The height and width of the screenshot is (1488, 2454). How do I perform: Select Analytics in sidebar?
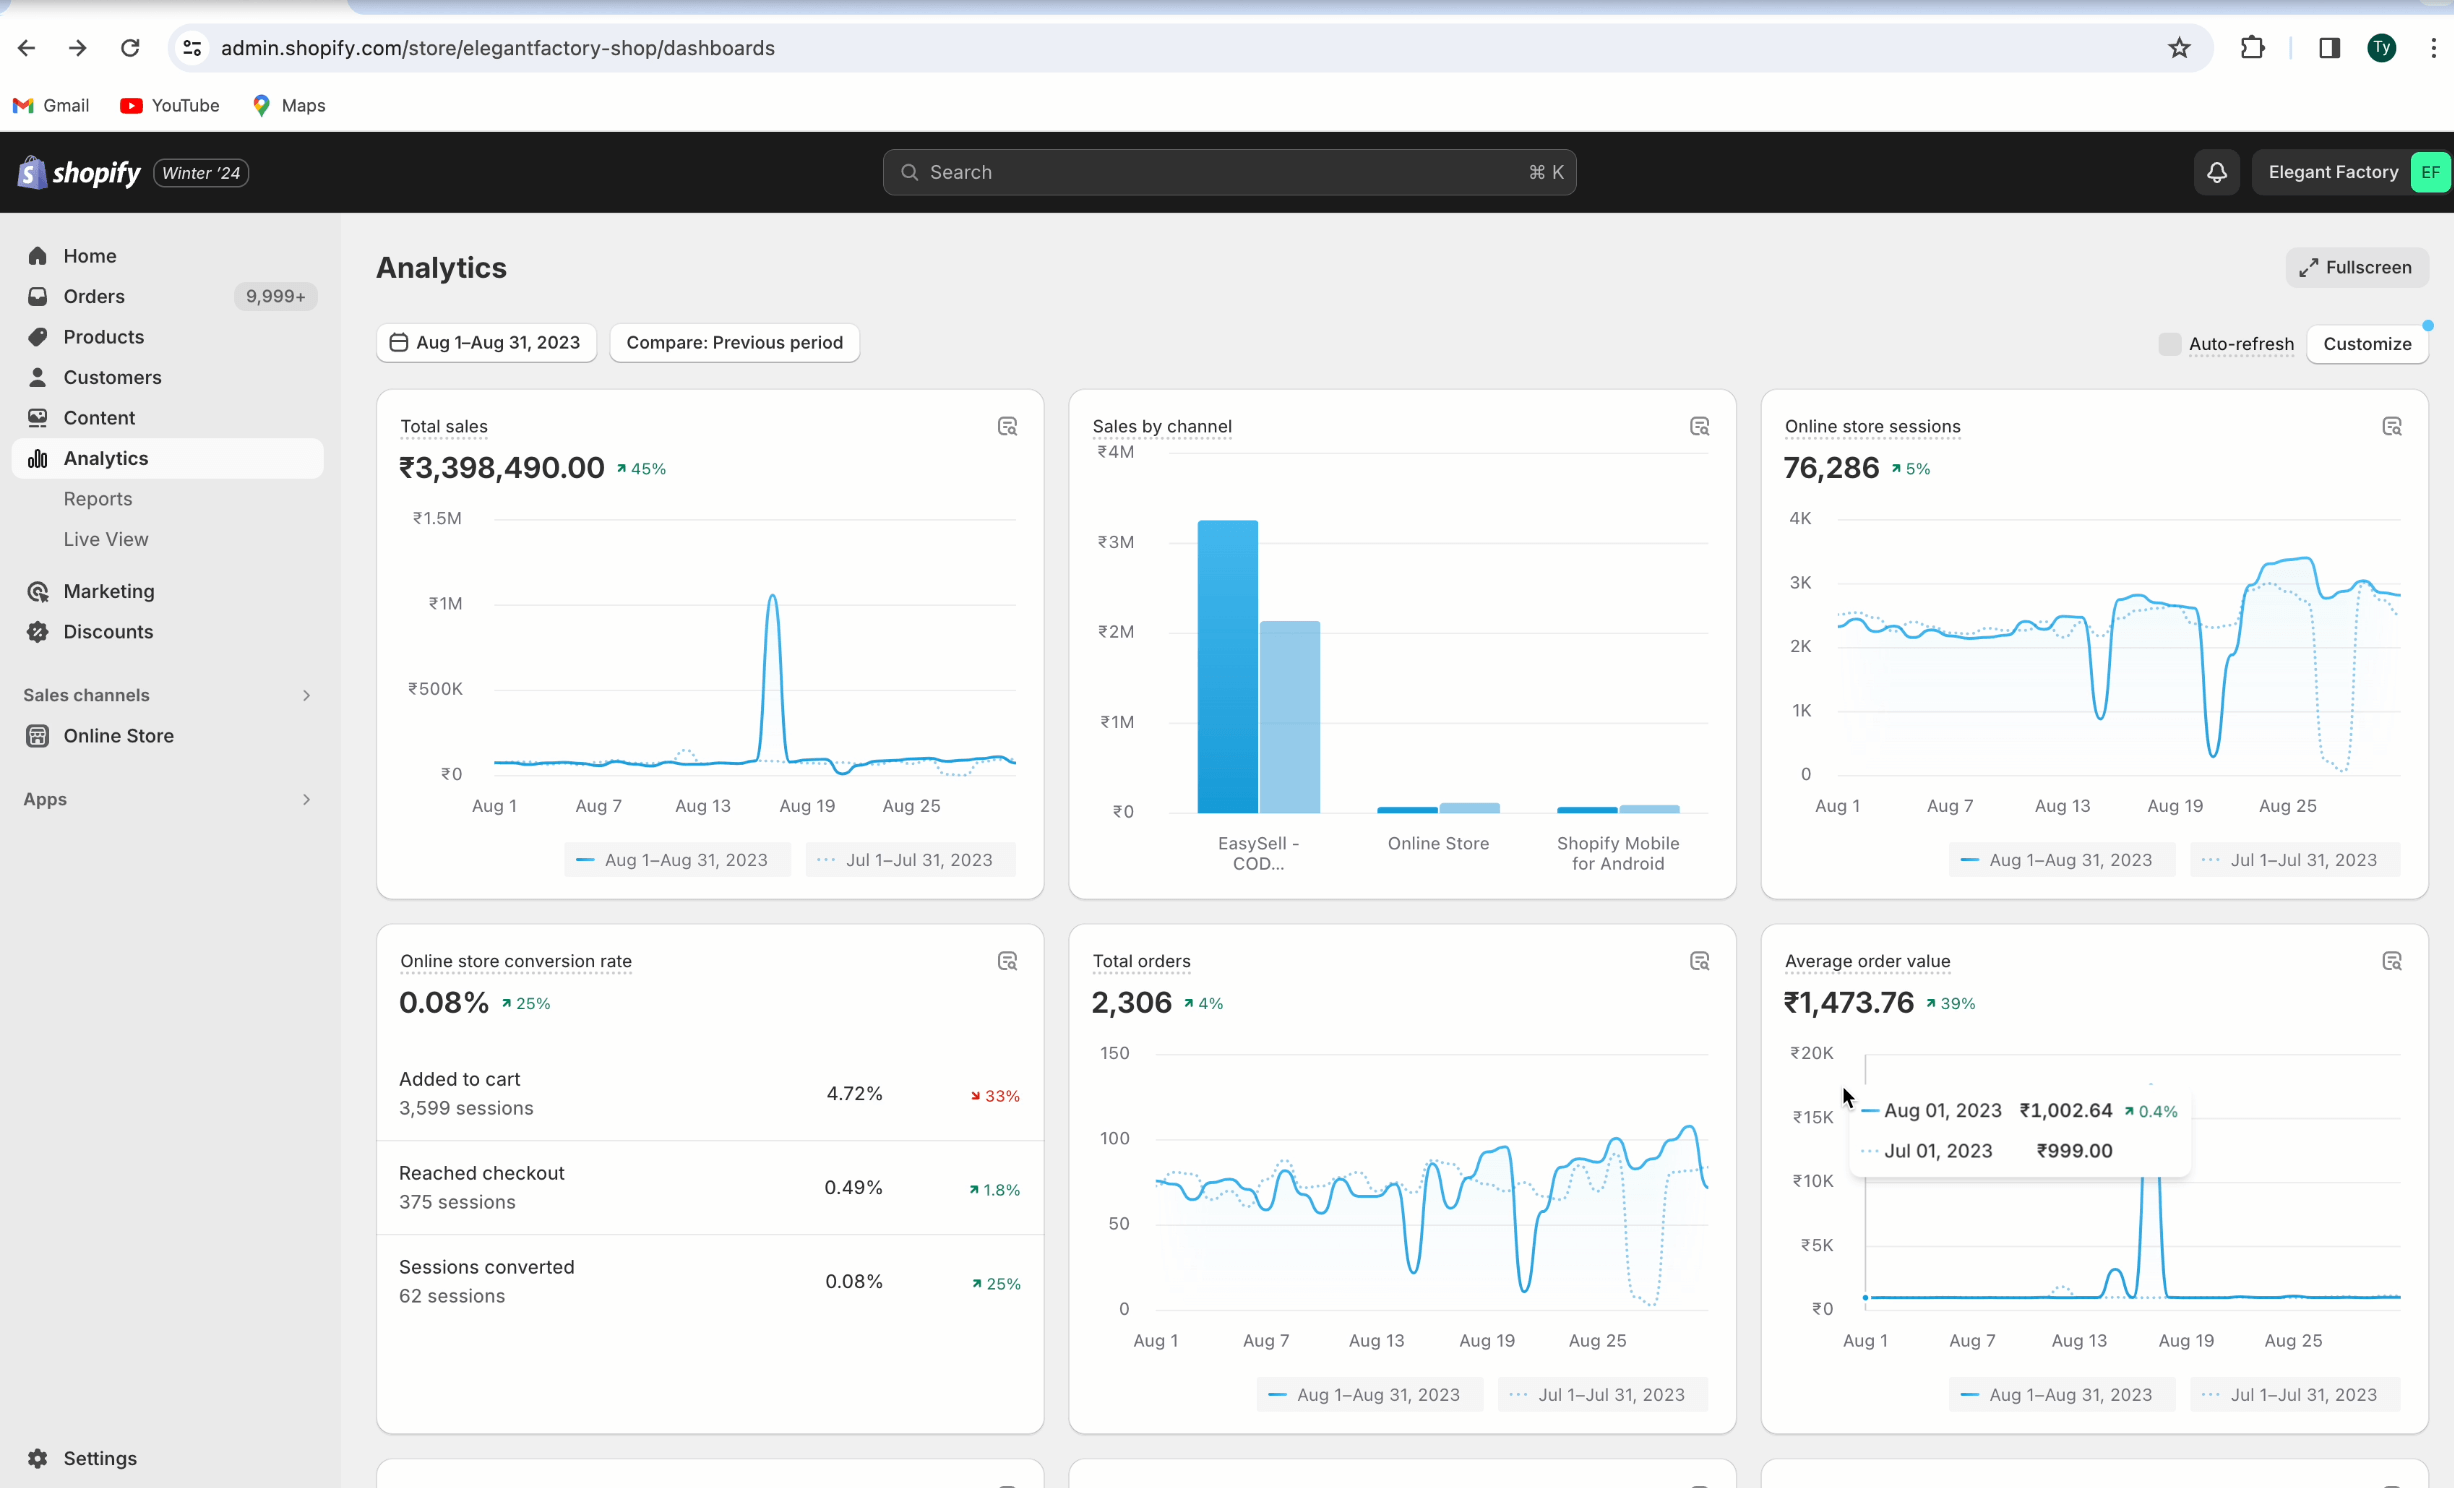coord(168,458)
